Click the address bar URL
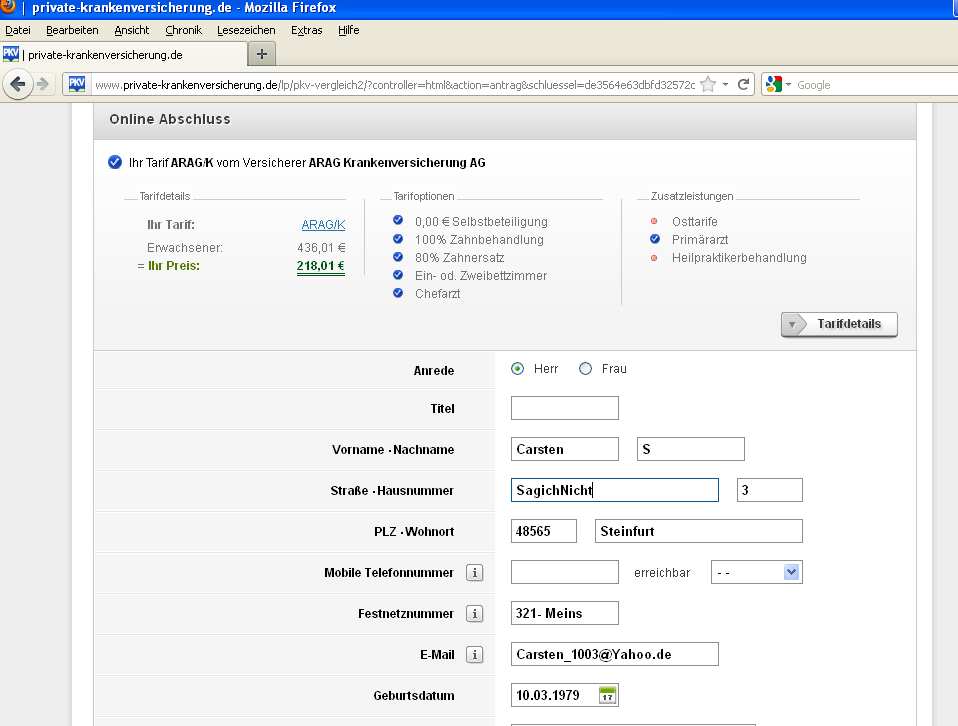This screenshot has width=958, height=726. pos(395,85)
